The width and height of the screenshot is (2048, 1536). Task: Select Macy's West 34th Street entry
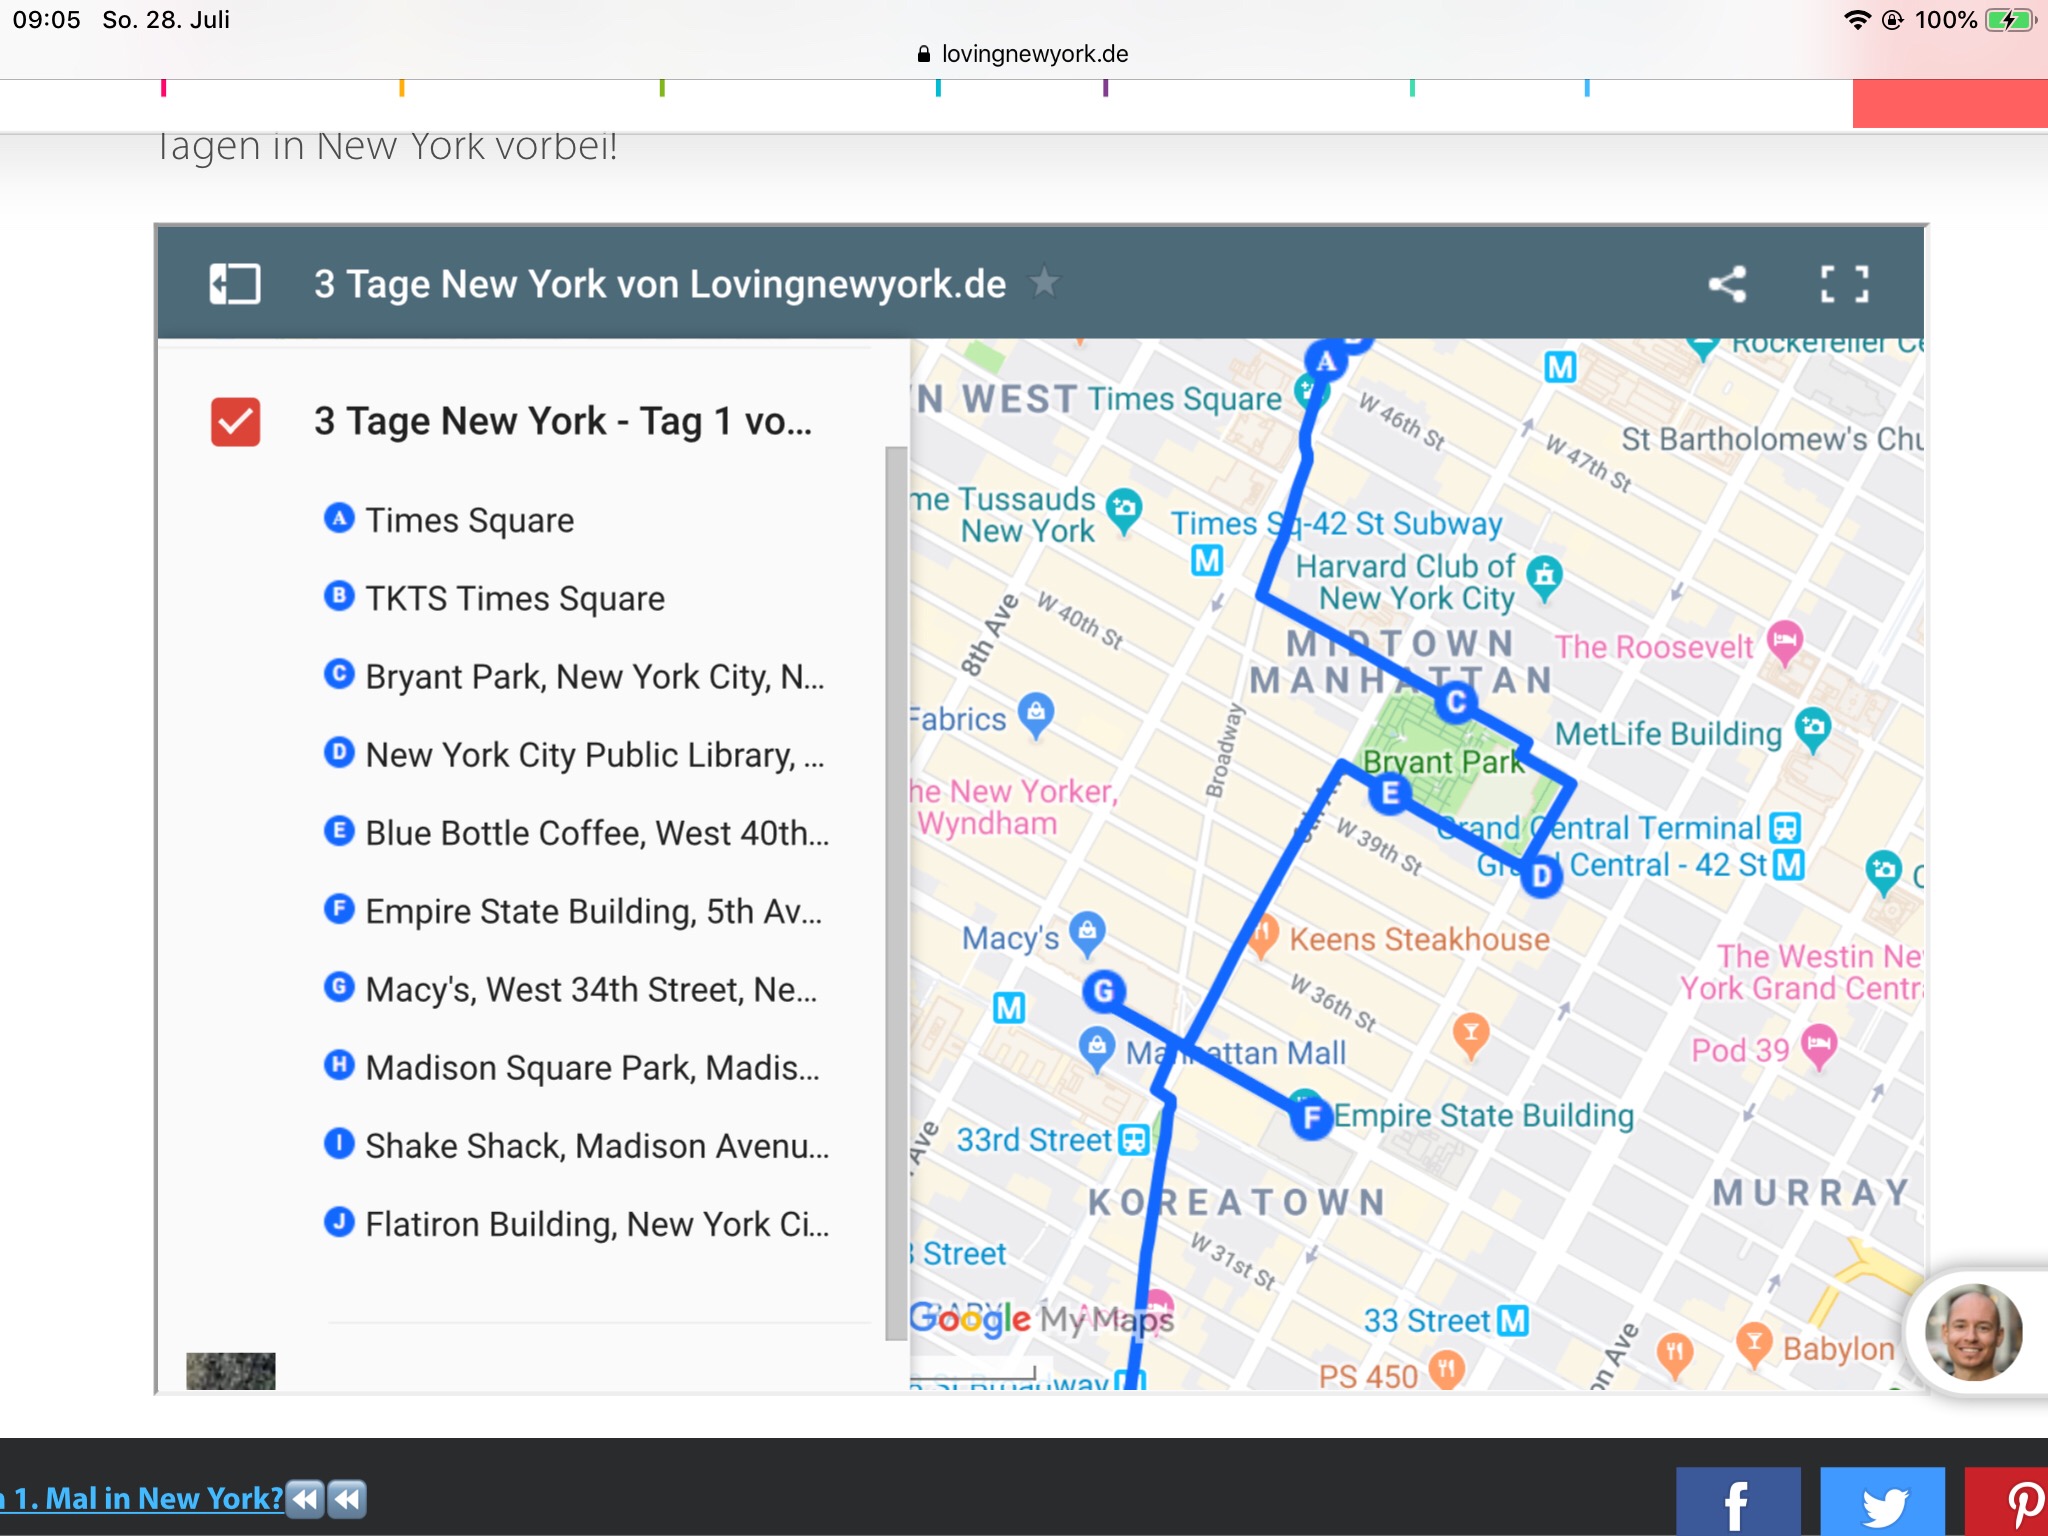point(571,989)
